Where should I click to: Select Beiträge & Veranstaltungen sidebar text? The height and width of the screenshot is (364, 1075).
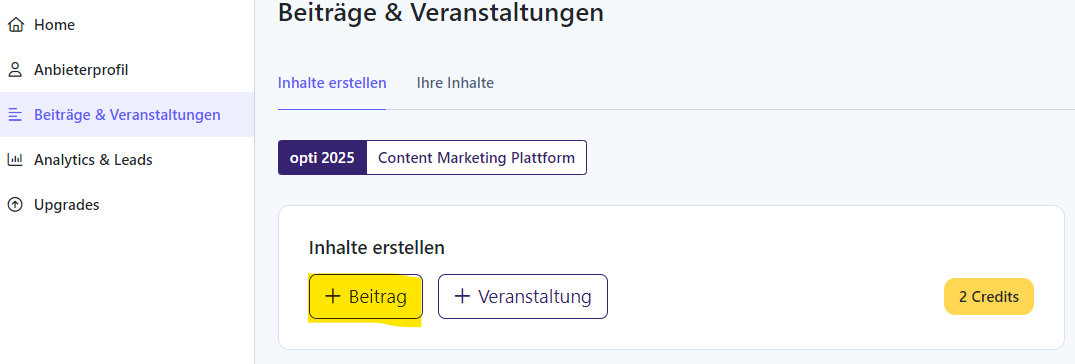(x=128, y=114)
